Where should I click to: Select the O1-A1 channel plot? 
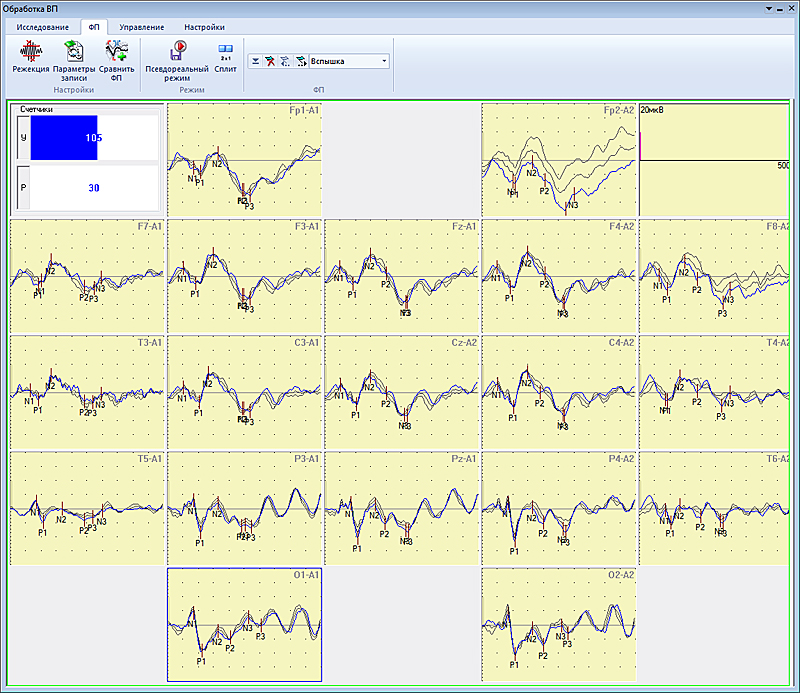coord(244,625)
